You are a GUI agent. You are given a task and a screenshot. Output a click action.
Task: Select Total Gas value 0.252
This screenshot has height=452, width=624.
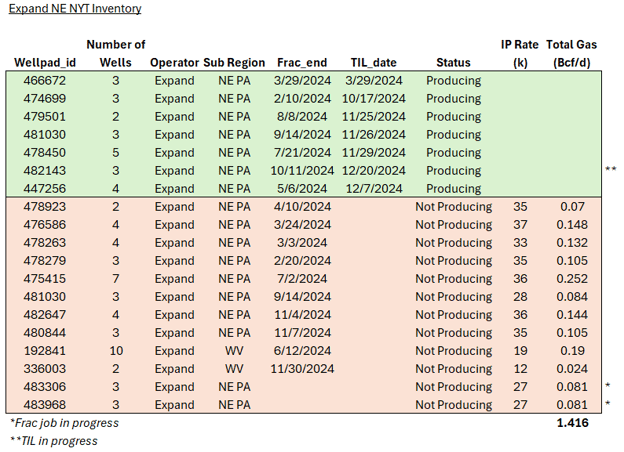572,279
